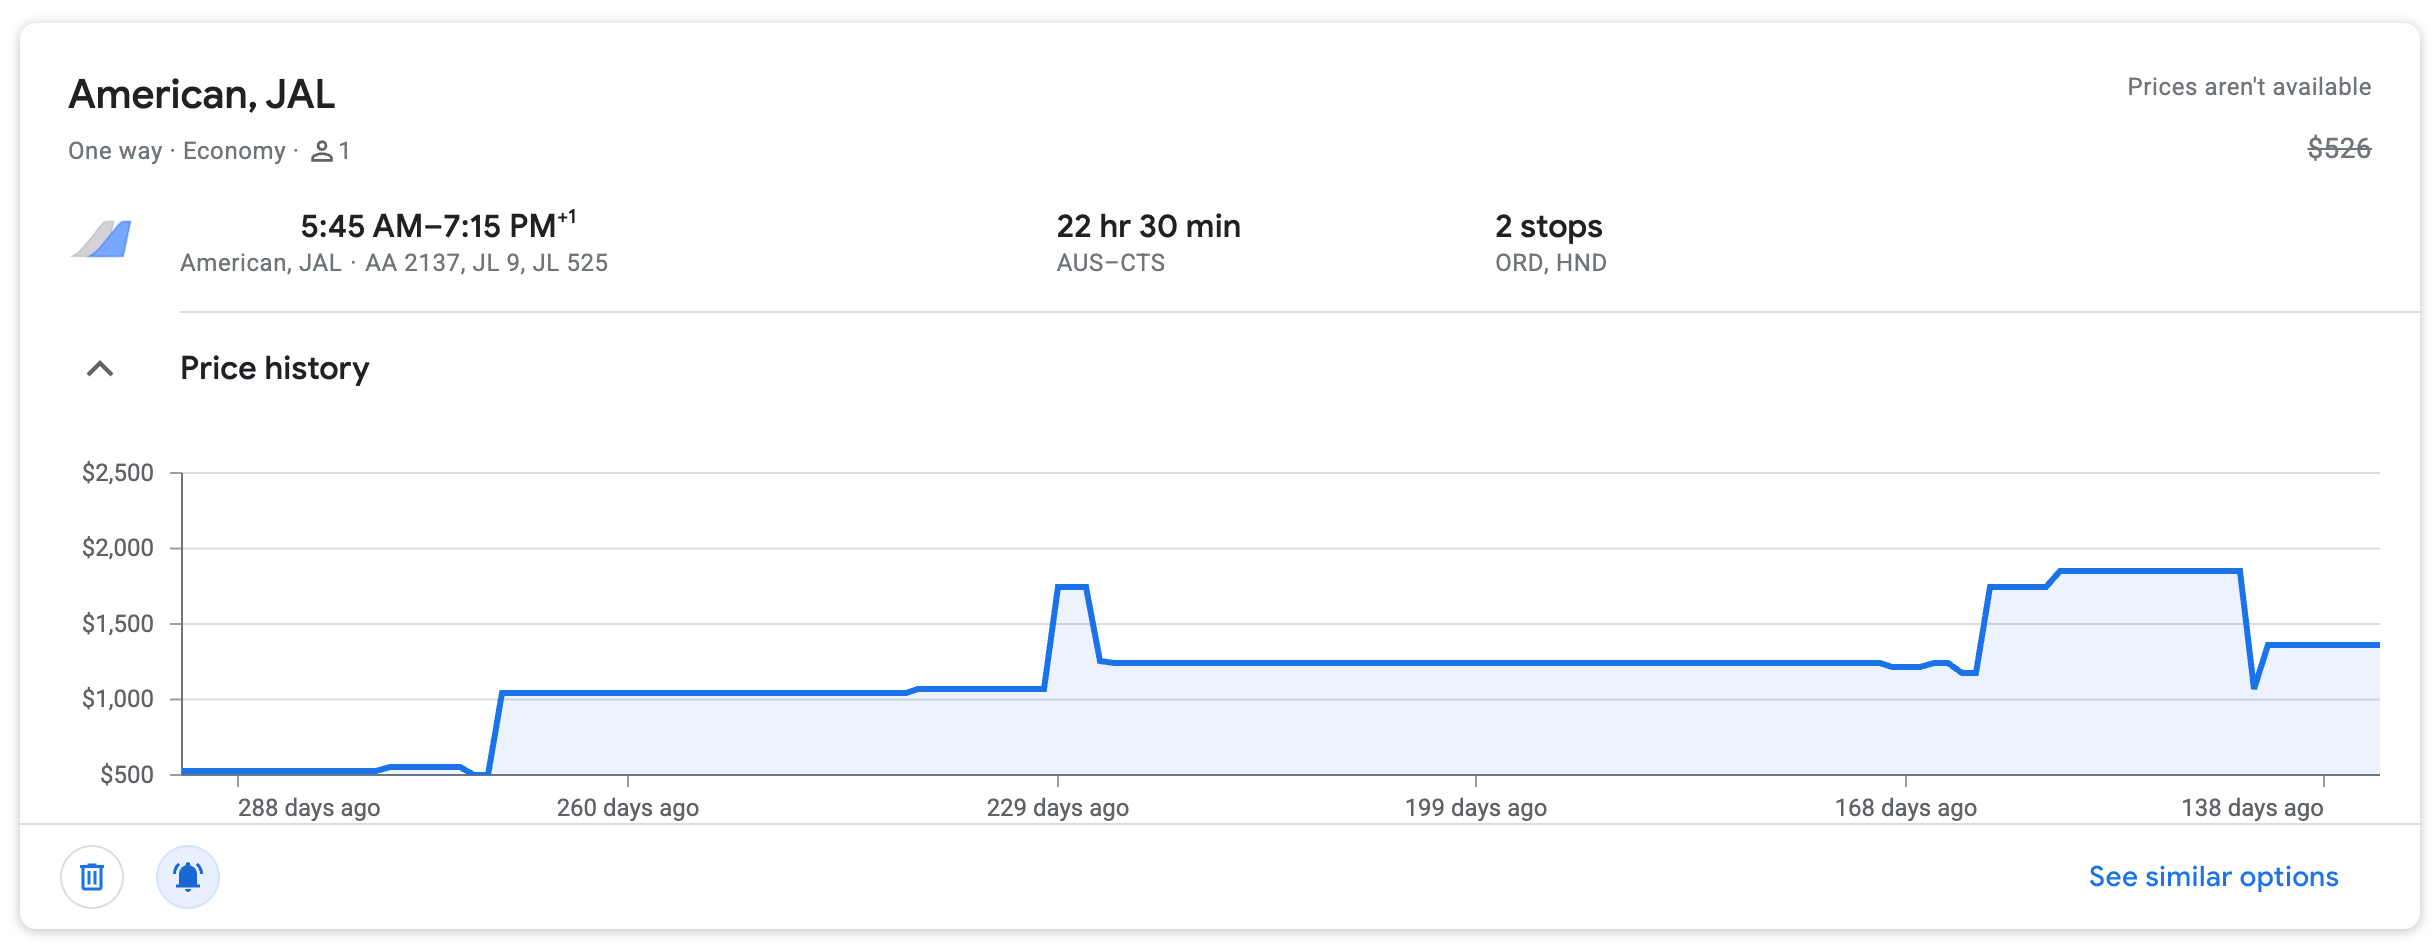The image size is (2435, 947).
Task: Click the Price history heading
Action: coord(275,369)
